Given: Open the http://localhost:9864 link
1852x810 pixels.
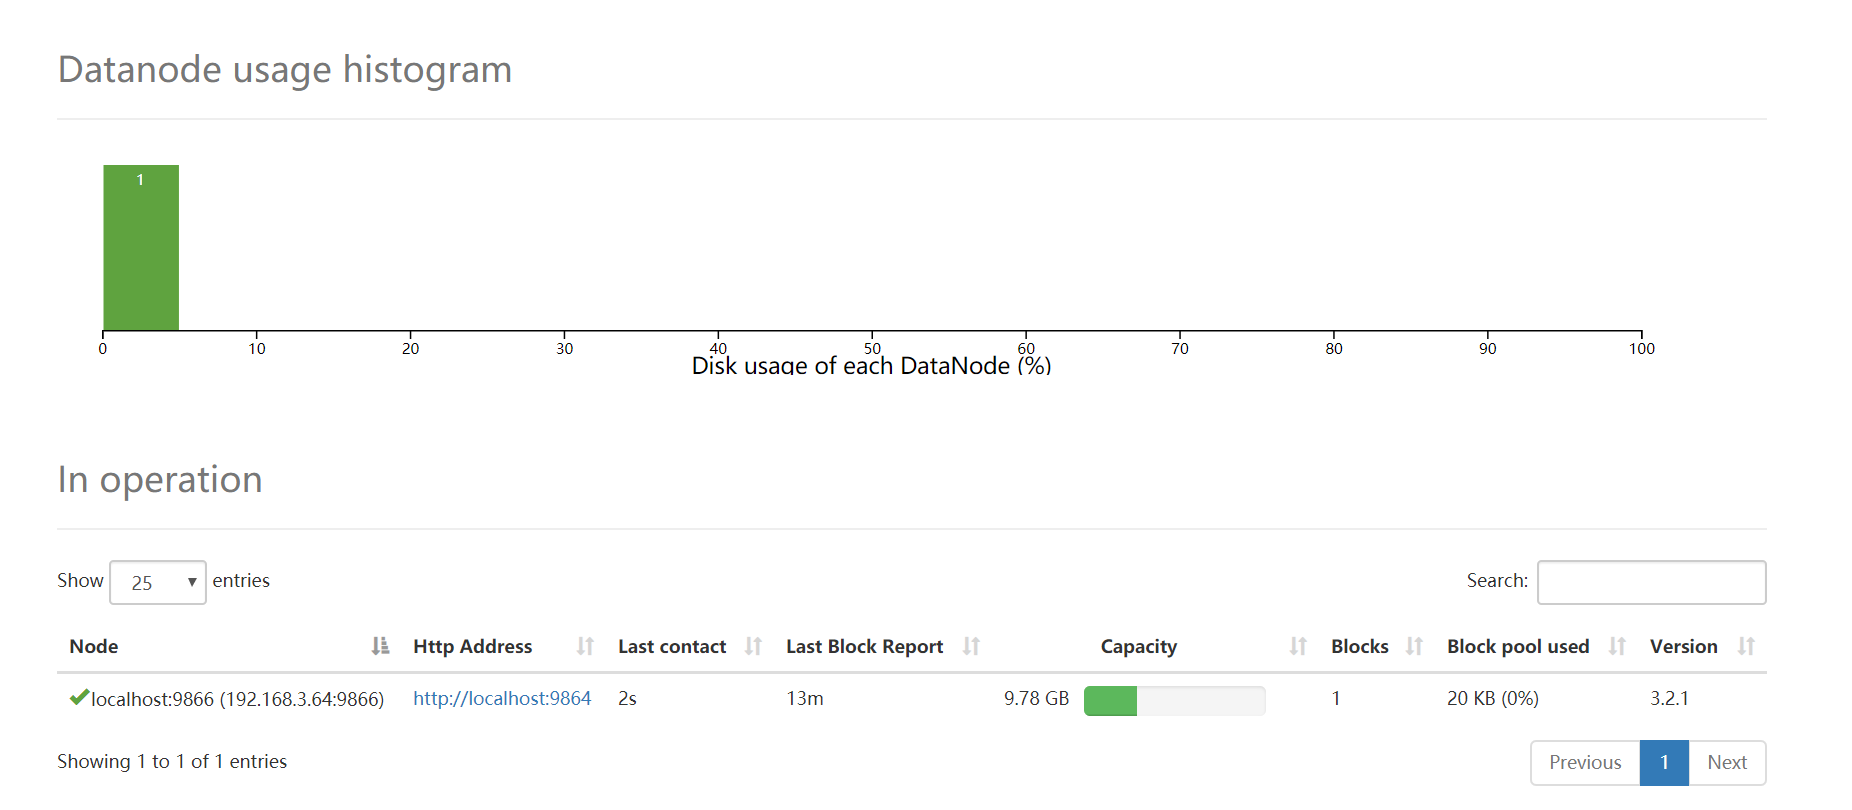Looking at the screenshot, I should pos(502,698).
